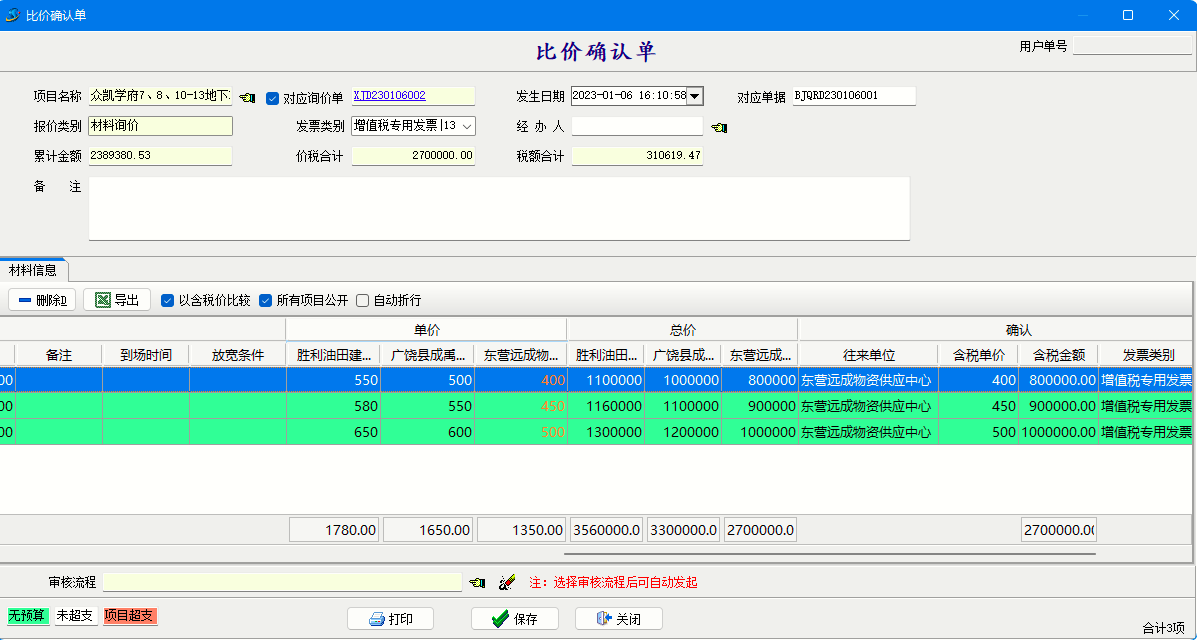Click the hand lookup icon beside 项目名称
1197x640 pixels.
[x=247, y=98]
